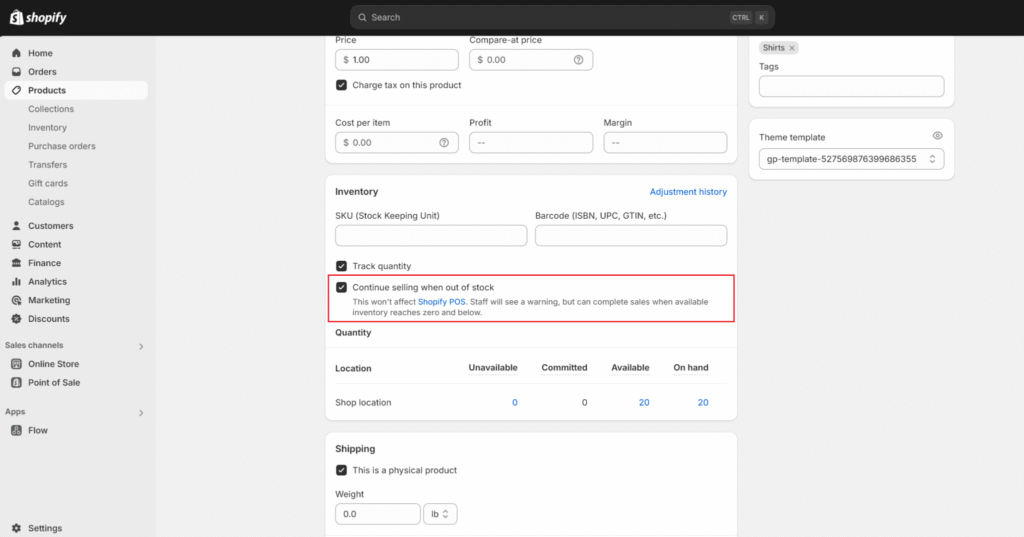Image resolution: width=1024 pixels, height=537 pixels.
Task: Open Orders via its sidebar icon
Action: [17, 72]
